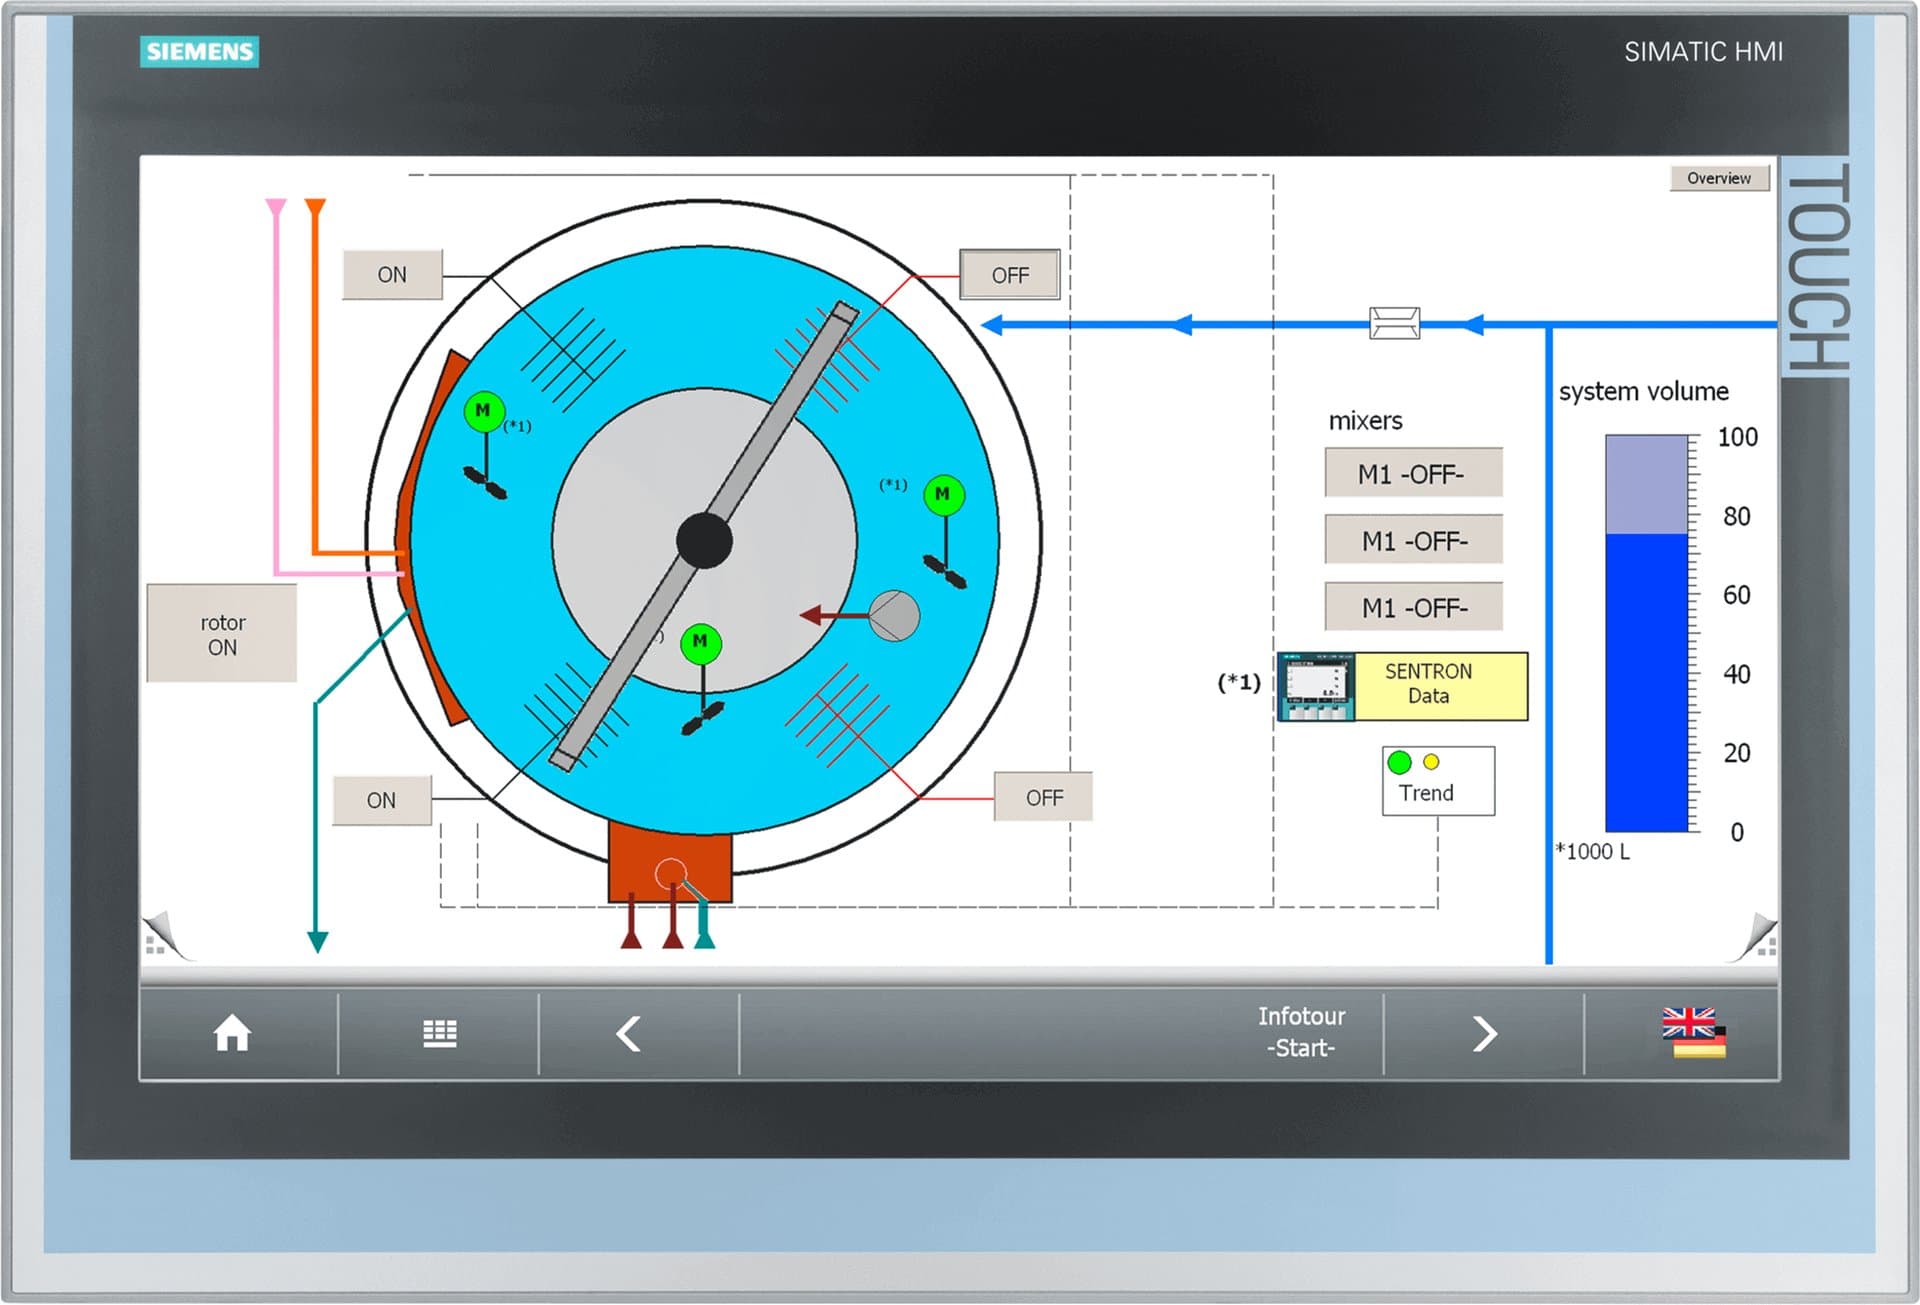Switch on with the lower ON button

coord(381,800)
